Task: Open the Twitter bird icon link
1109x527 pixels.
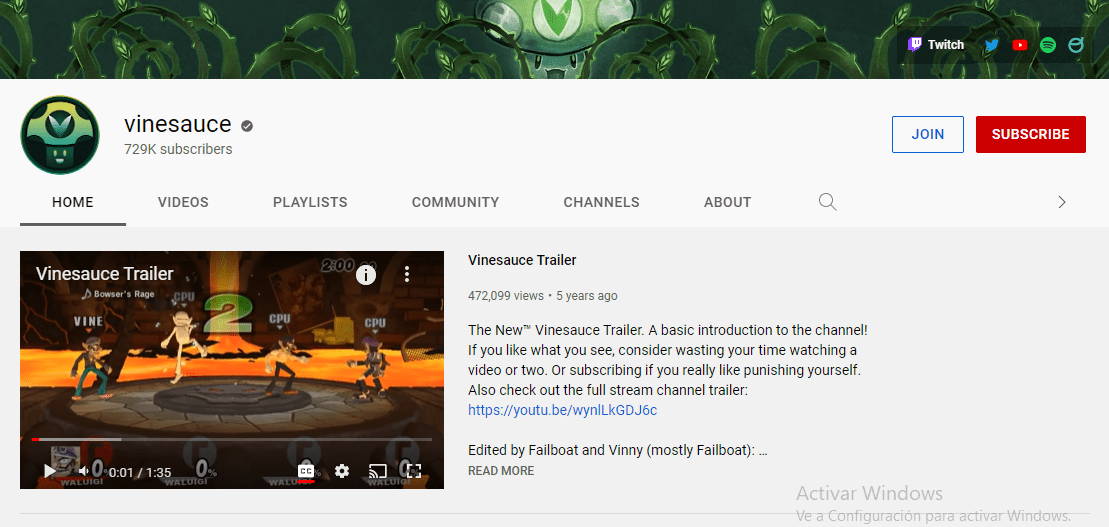Action: (992, 45)
